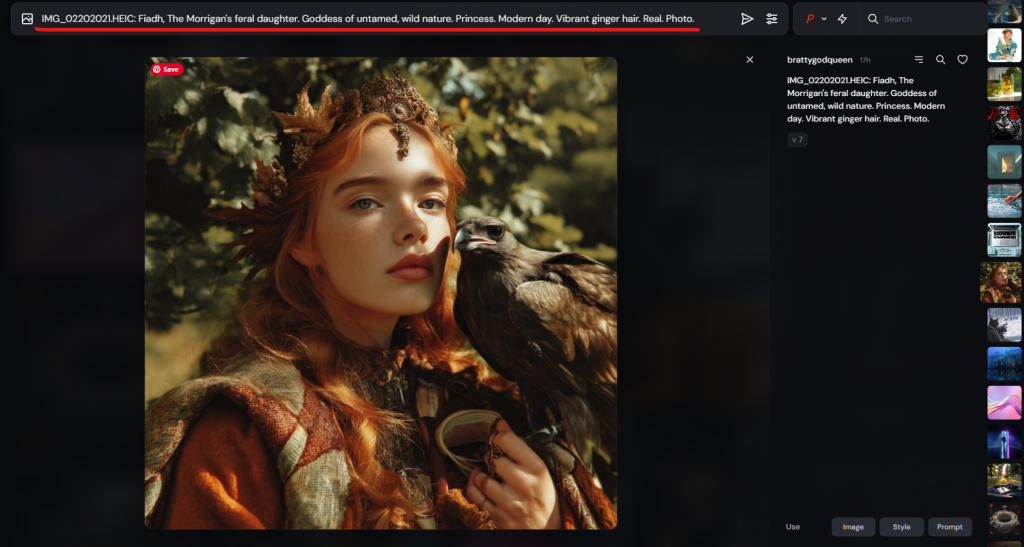Screen dimensions: 1024x547
Task: Select the teal retro computer thumbnail
Action: (1004, 240)
